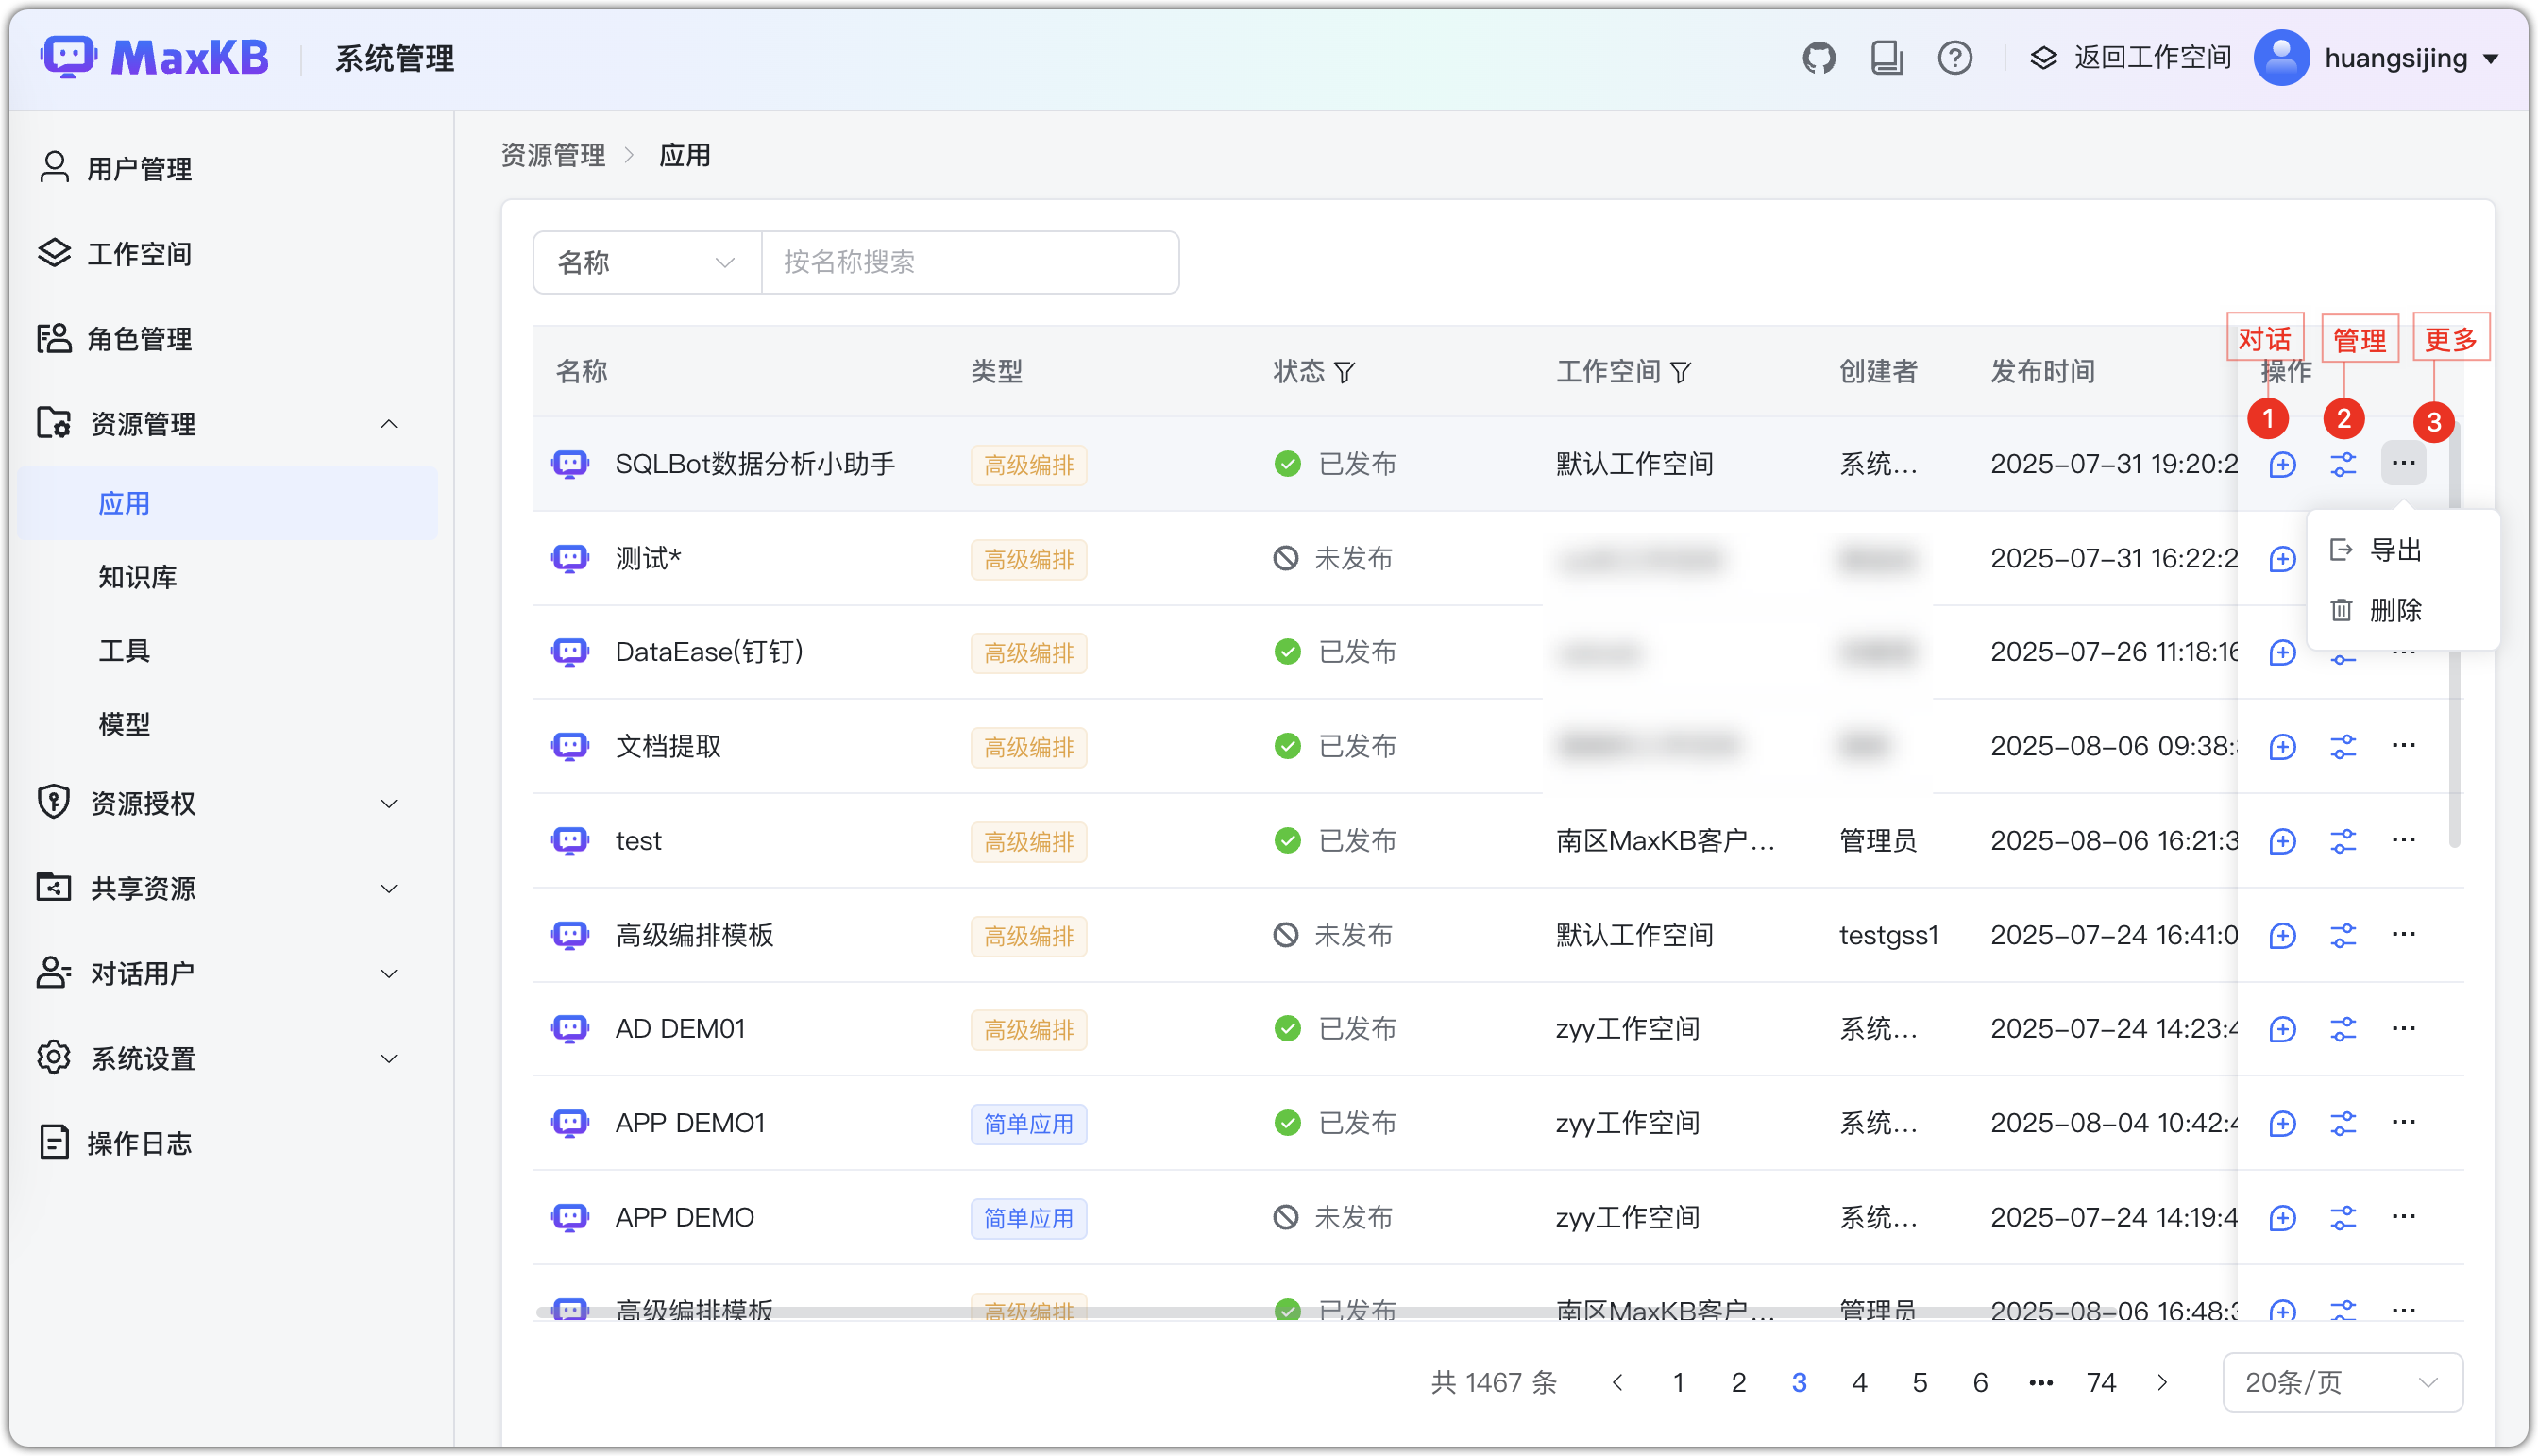The height and width of the screenshot is (1456, 2538).
Task: Select 删除 from the more menu
Action: [x=2402, y=610]
